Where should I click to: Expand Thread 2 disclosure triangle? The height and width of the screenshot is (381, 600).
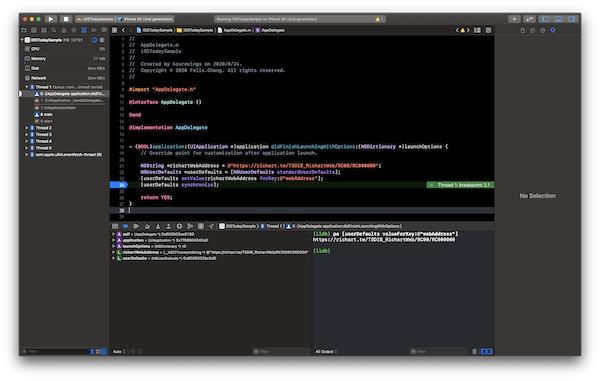click(x=26, y=128)
